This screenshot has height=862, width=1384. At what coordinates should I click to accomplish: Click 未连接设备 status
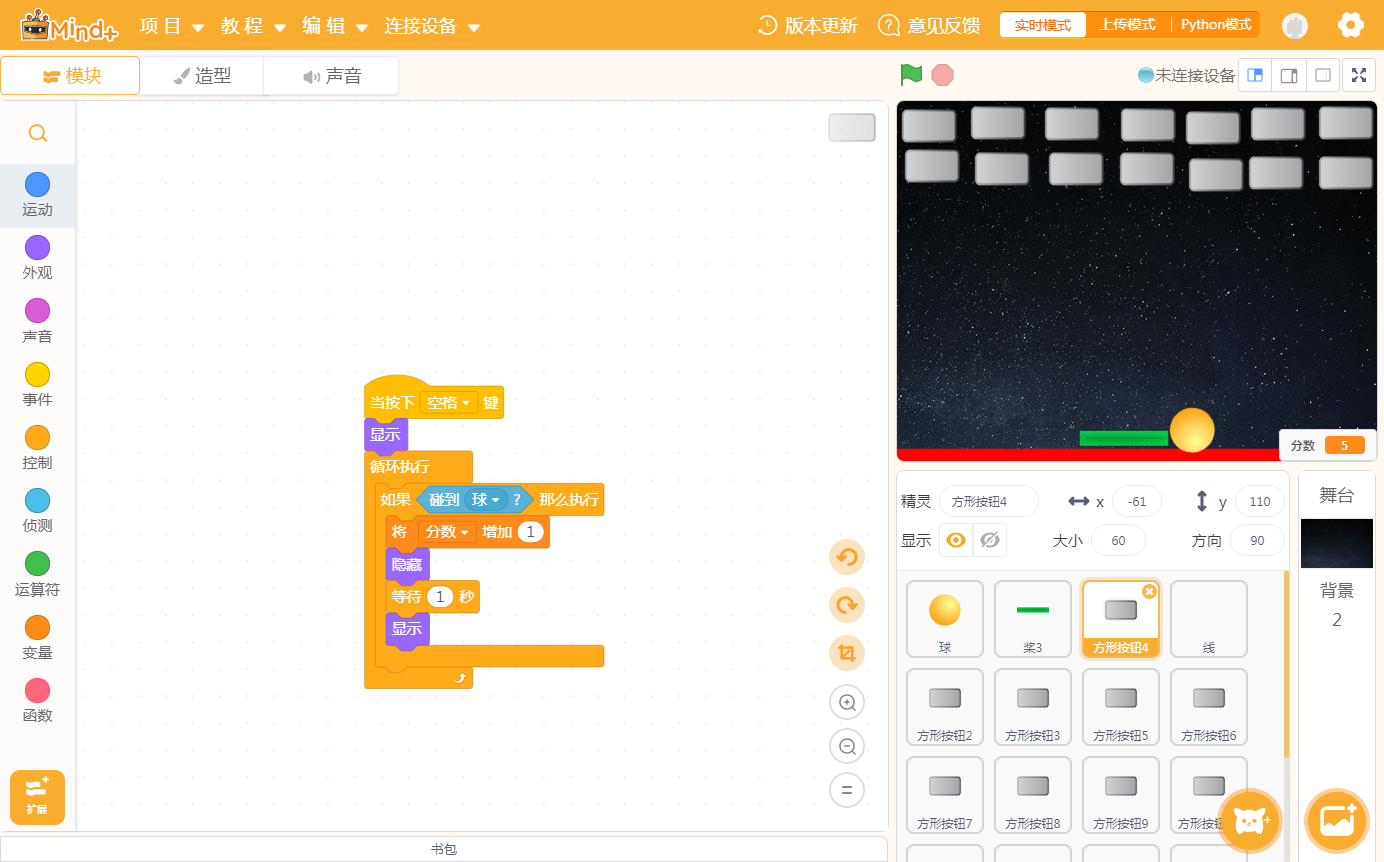(x=1187, y=75)
